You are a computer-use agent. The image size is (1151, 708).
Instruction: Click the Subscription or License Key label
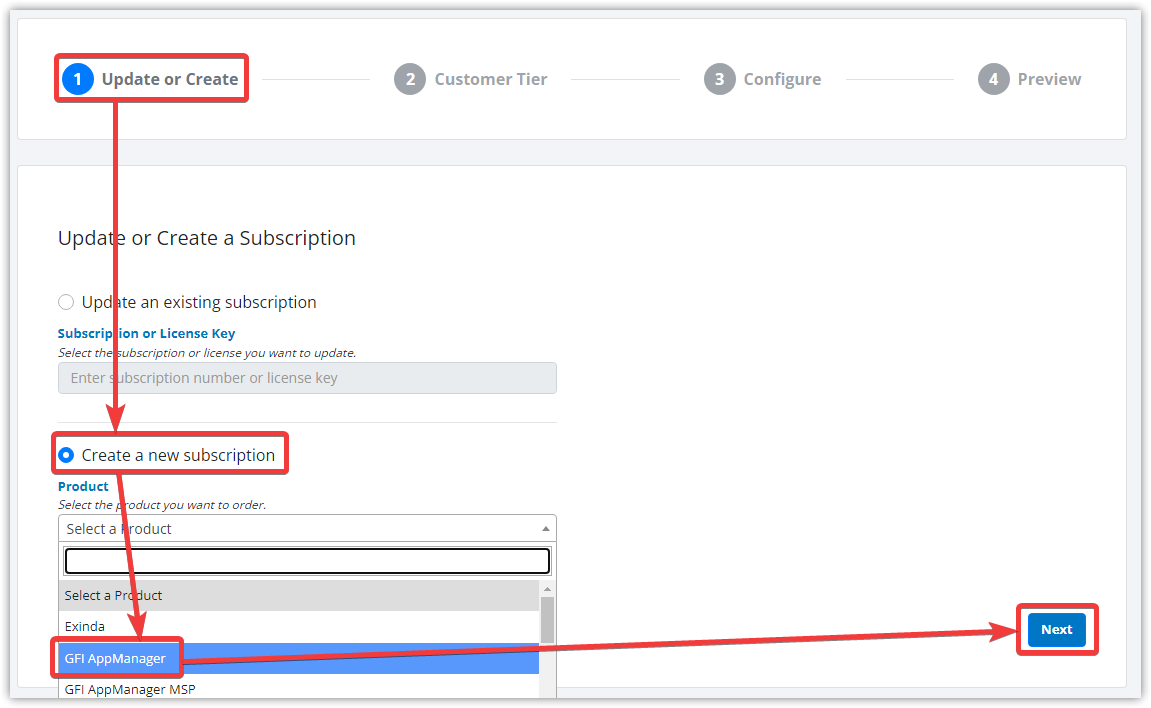tap(146, 334)
